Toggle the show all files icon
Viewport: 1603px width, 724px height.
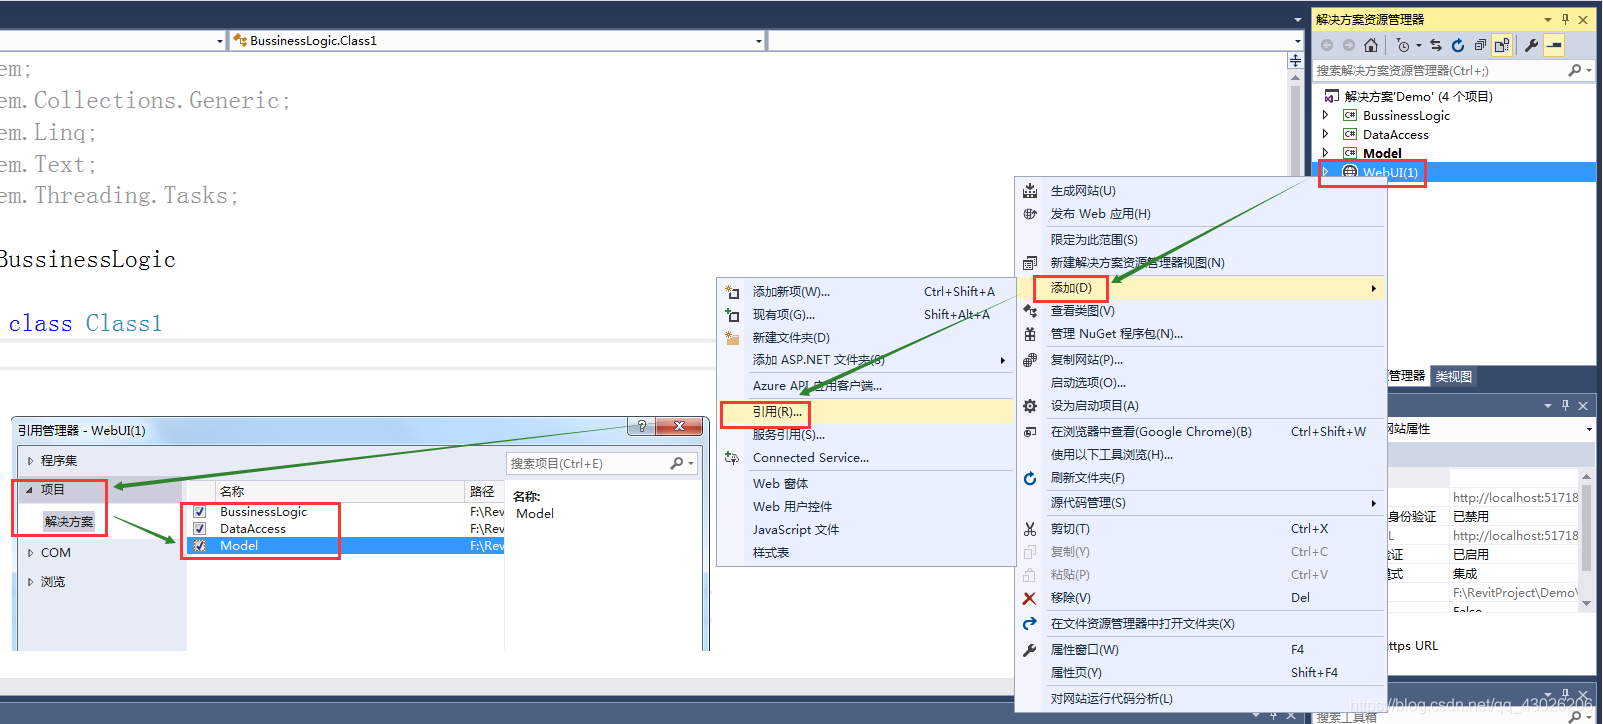click(x=1502, y=45)
